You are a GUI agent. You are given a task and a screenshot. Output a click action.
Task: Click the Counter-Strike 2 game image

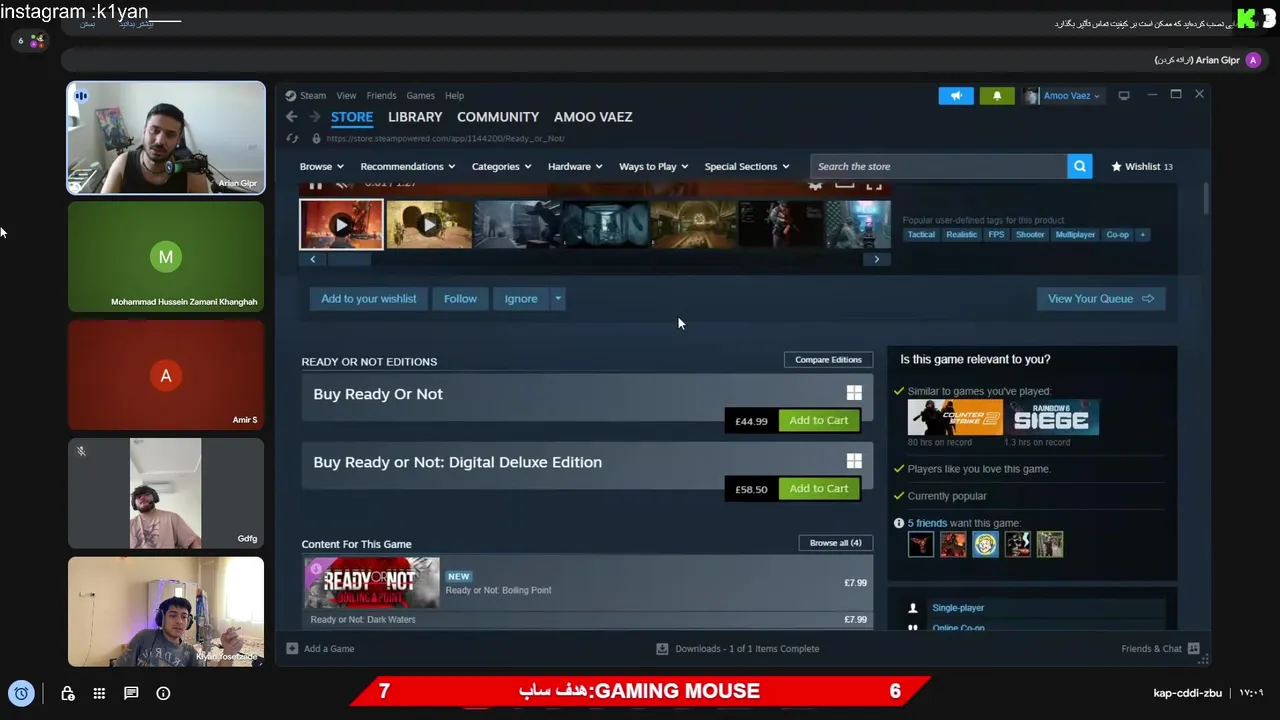point(955,417)
